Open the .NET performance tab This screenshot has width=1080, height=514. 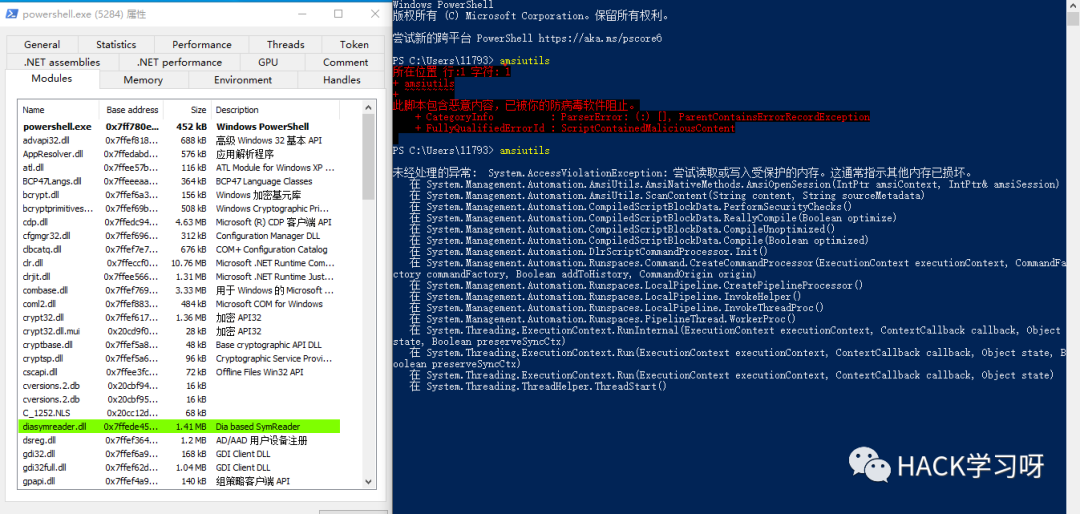click(x=179, y=62)
